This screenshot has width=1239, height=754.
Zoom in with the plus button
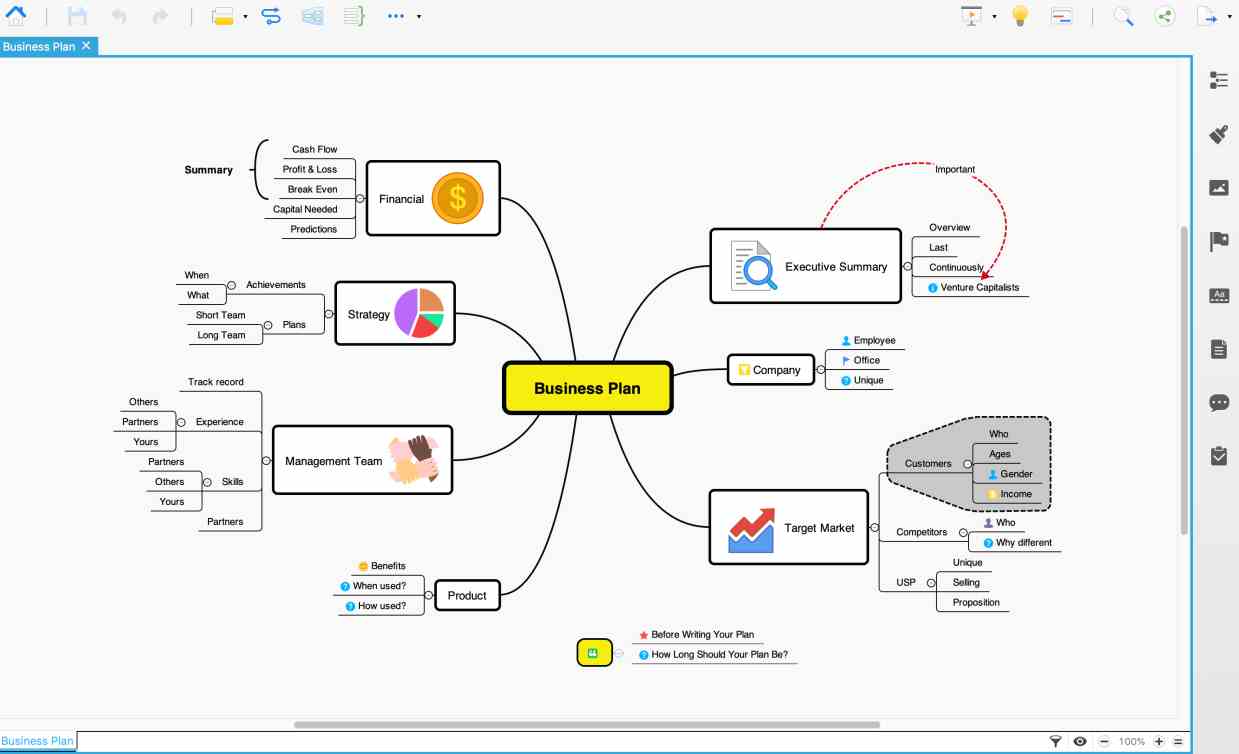tap(1158, 742)
